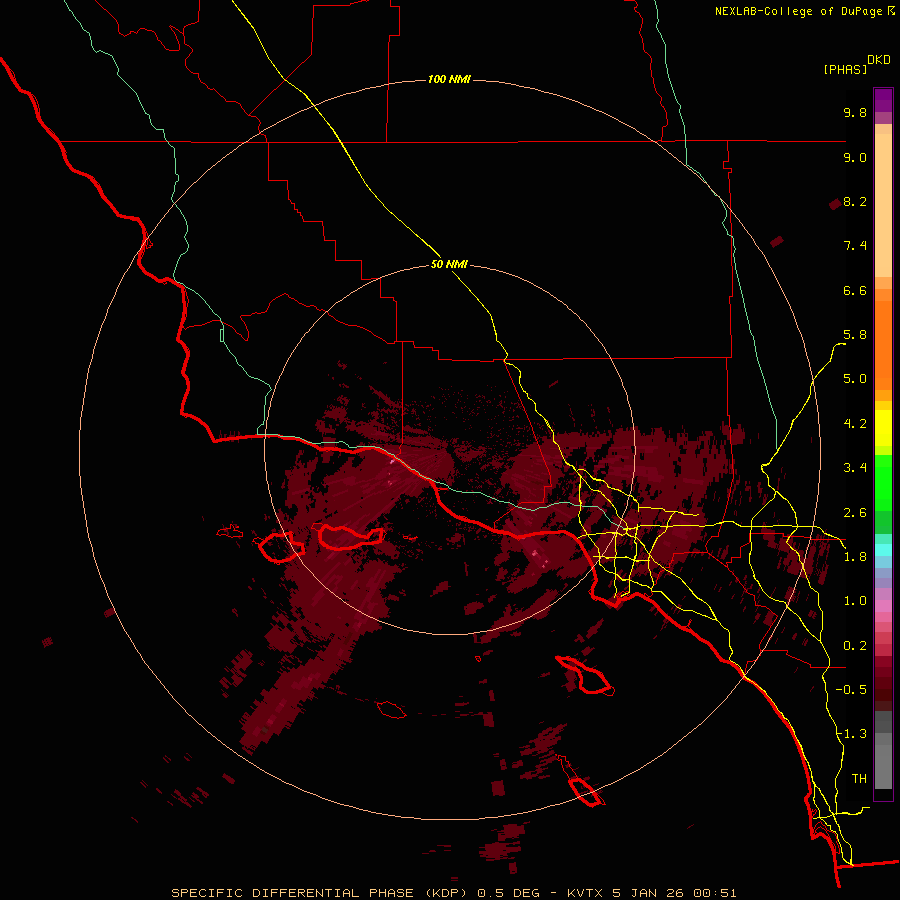Image resolution: width=900 pixels, height=900 pixels.
Task: Click the DKD label above legend
Action: (879, 60)
